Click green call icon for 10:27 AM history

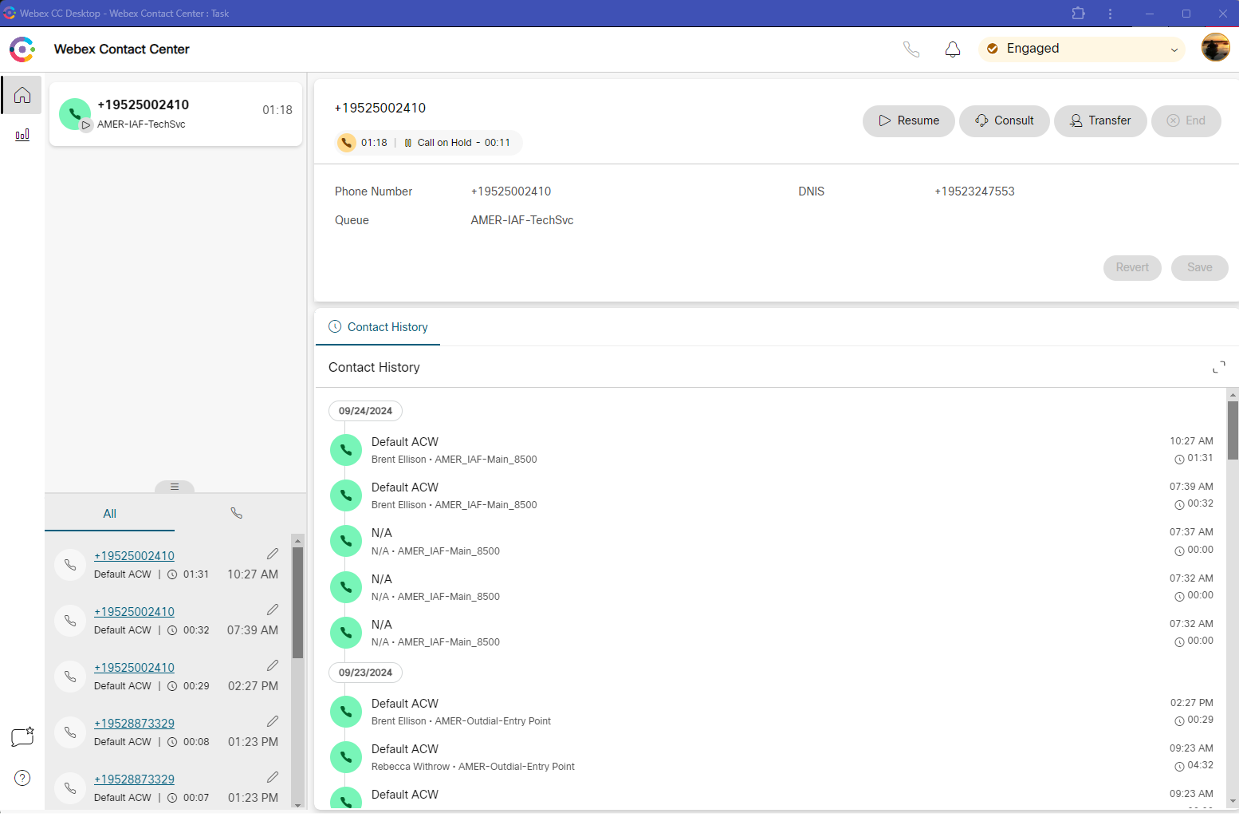(x=346, y=450)
